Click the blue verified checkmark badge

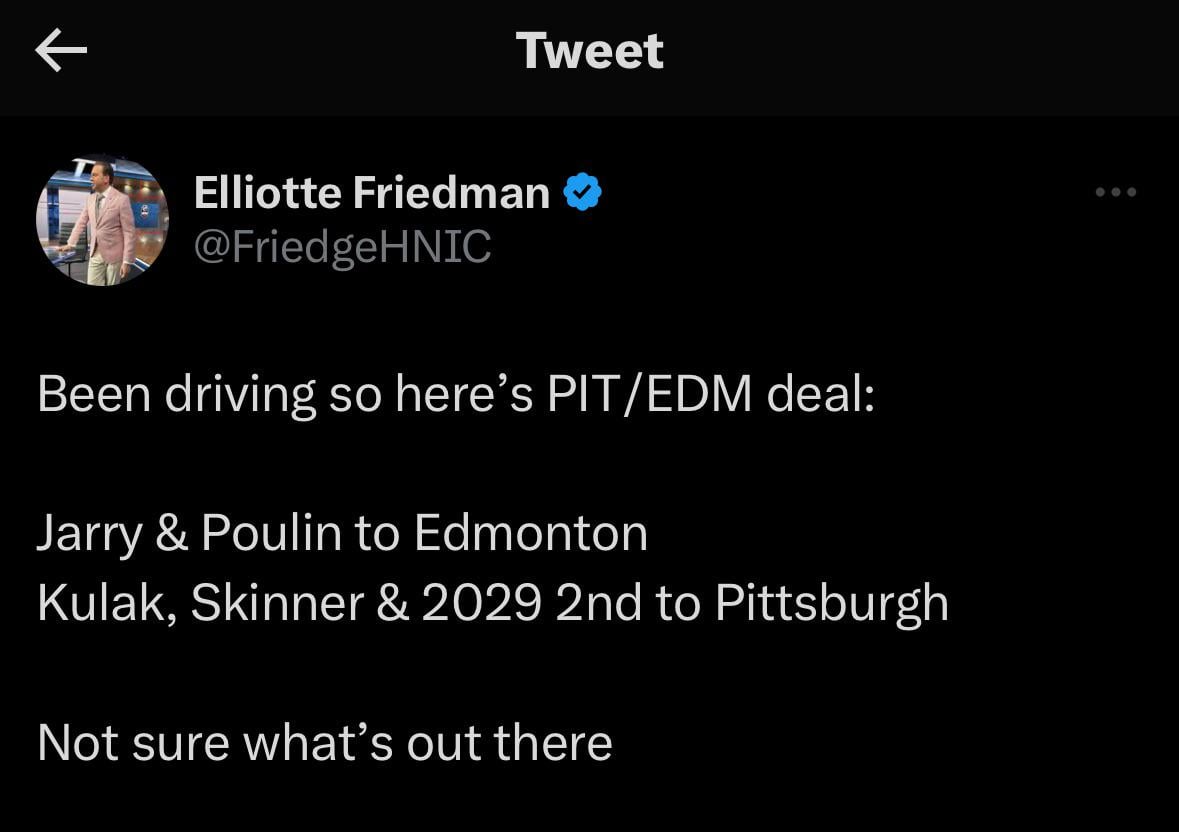582,191
